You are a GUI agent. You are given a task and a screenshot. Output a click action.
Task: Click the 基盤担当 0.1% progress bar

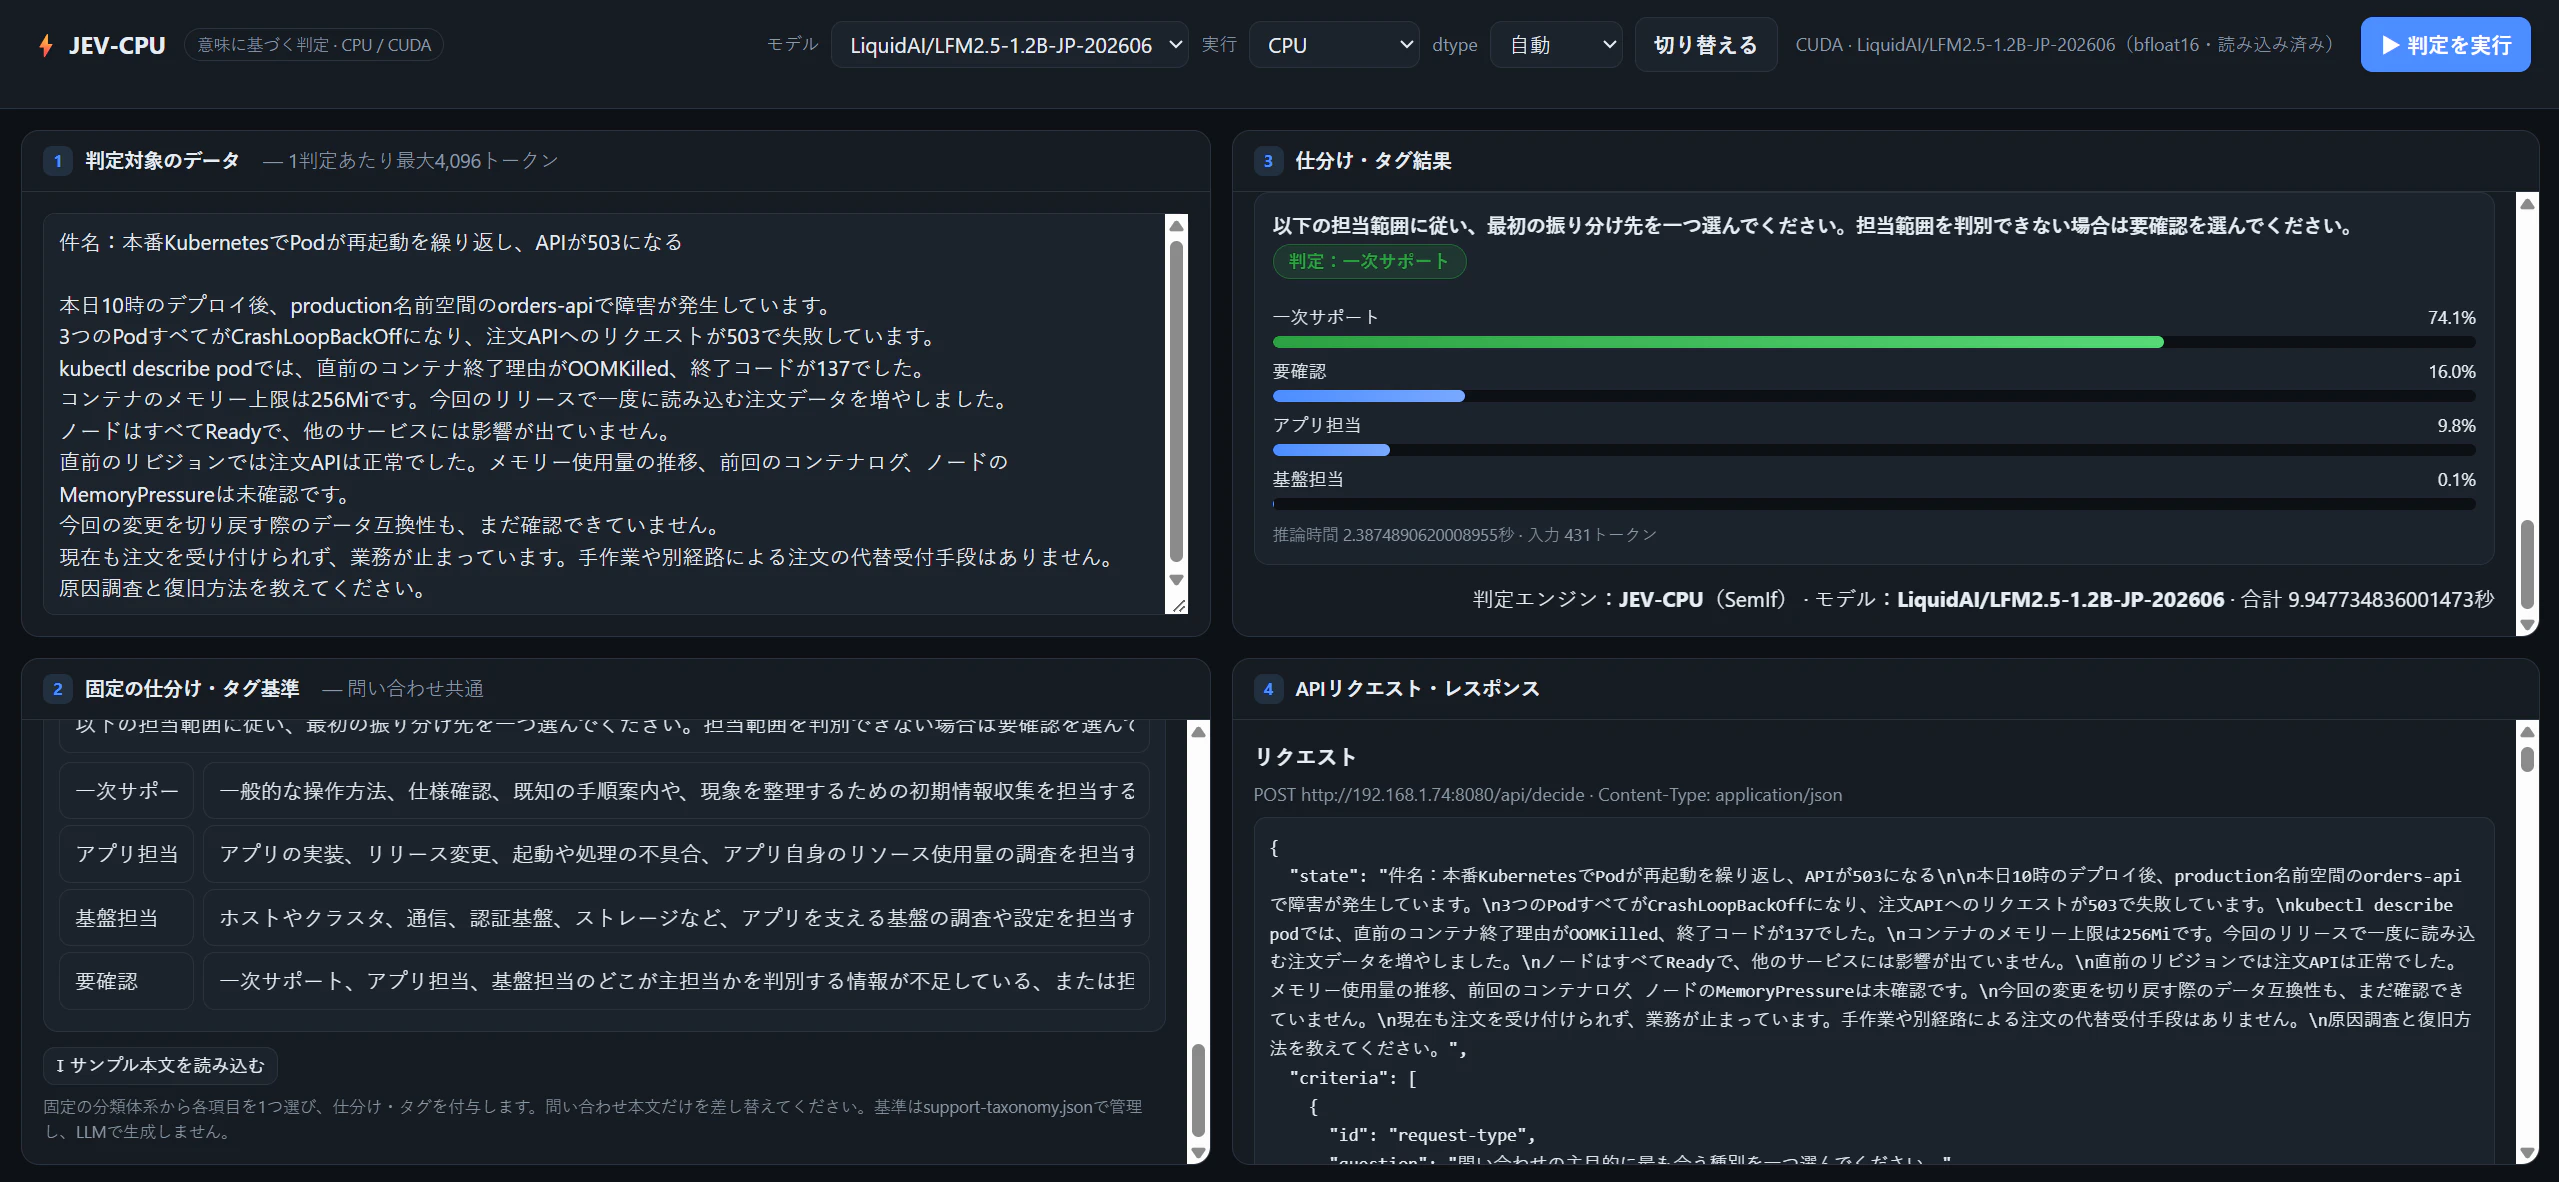coord(1874,504)
